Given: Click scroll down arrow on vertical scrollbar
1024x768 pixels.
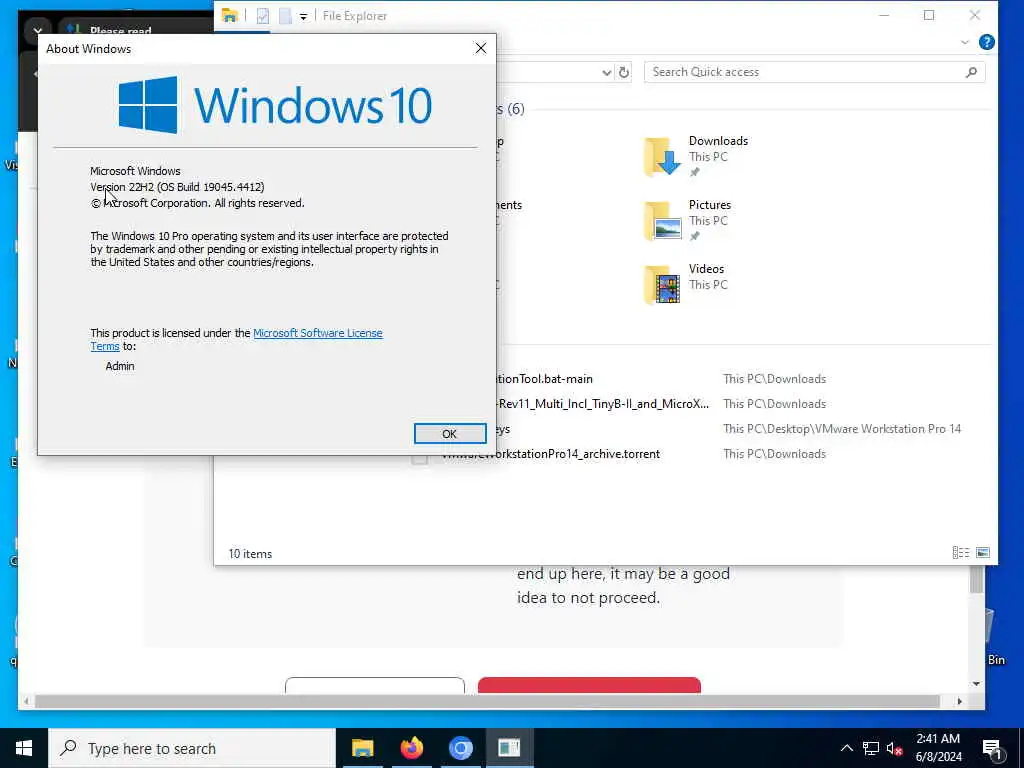Looking at the screenshot, I should (976, 684).
